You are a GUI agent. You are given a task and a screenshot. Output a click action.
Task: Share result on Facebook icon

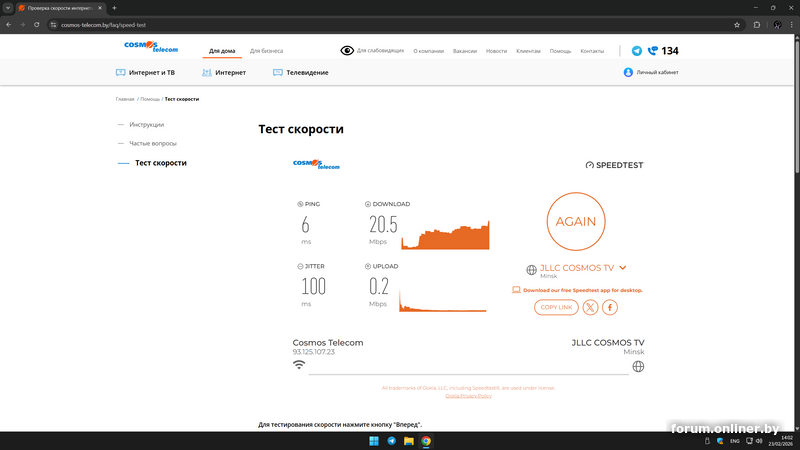click(610, 307)
